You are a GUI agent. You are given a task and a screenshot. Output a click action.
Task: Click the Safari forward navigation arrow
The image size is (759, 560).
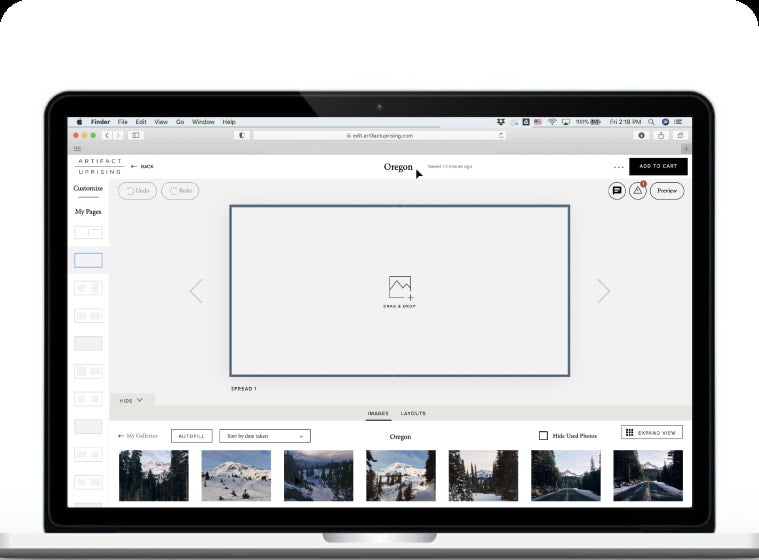point(118,136)
